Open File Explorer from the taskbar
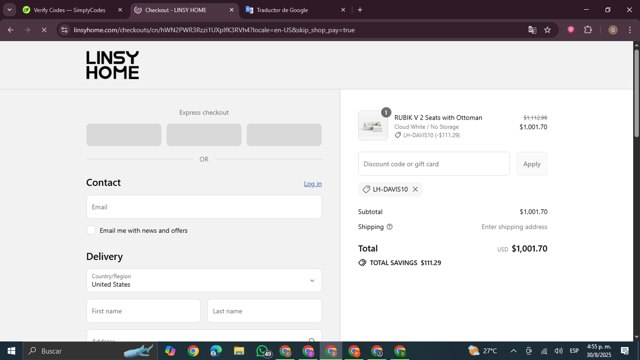This screenshot has height=360, width=640. point(239,351)
